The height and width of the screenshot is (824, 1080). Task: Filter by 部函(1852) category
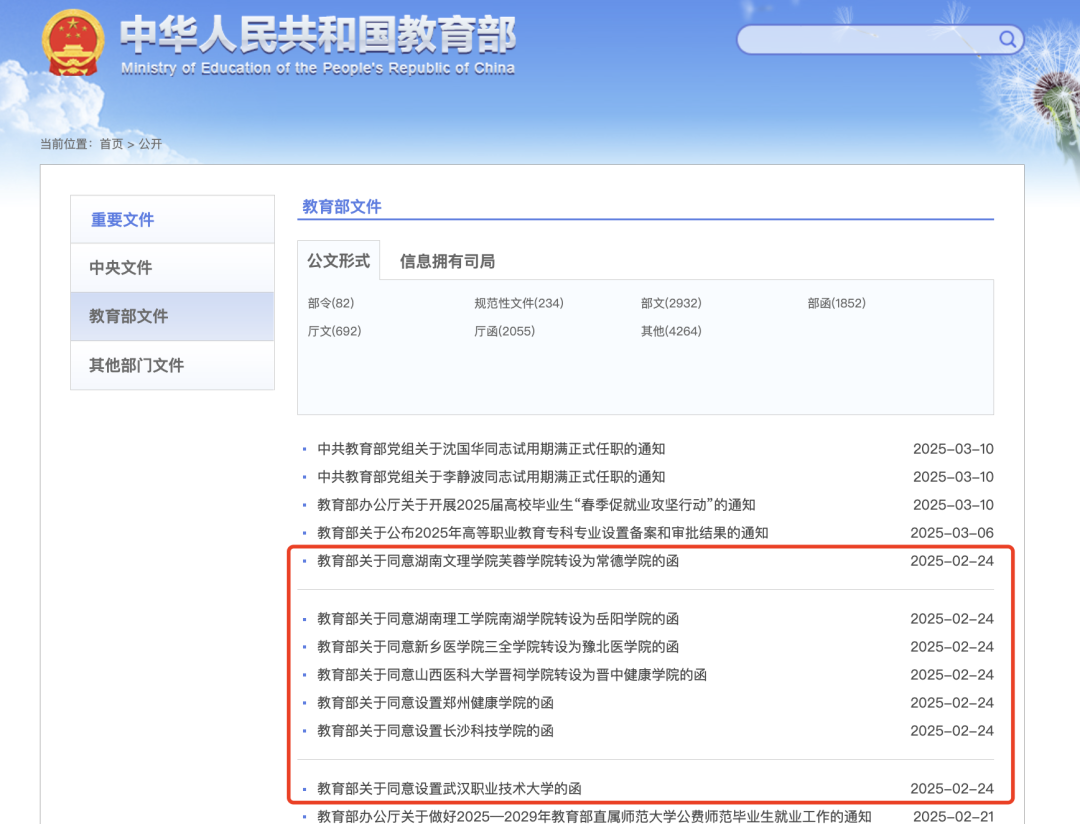[836, 303]
